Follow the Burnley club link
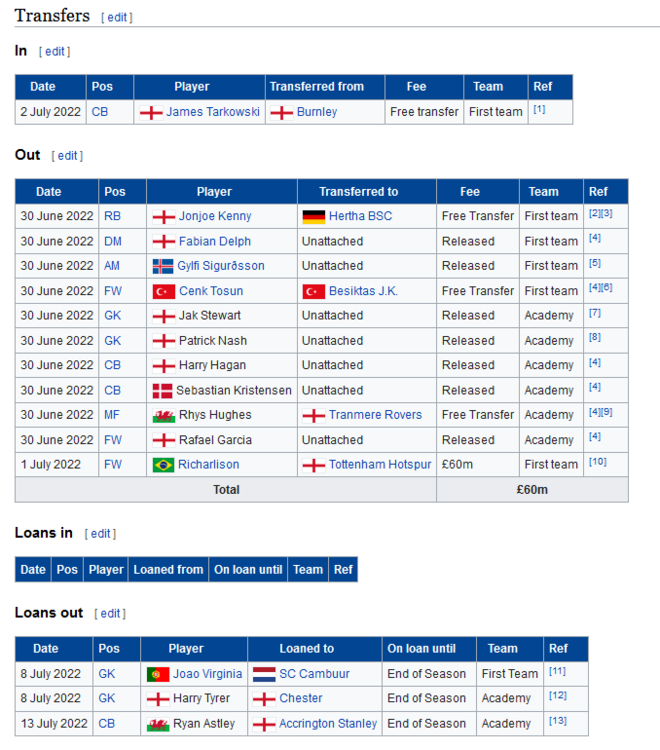 click(317, 112)
